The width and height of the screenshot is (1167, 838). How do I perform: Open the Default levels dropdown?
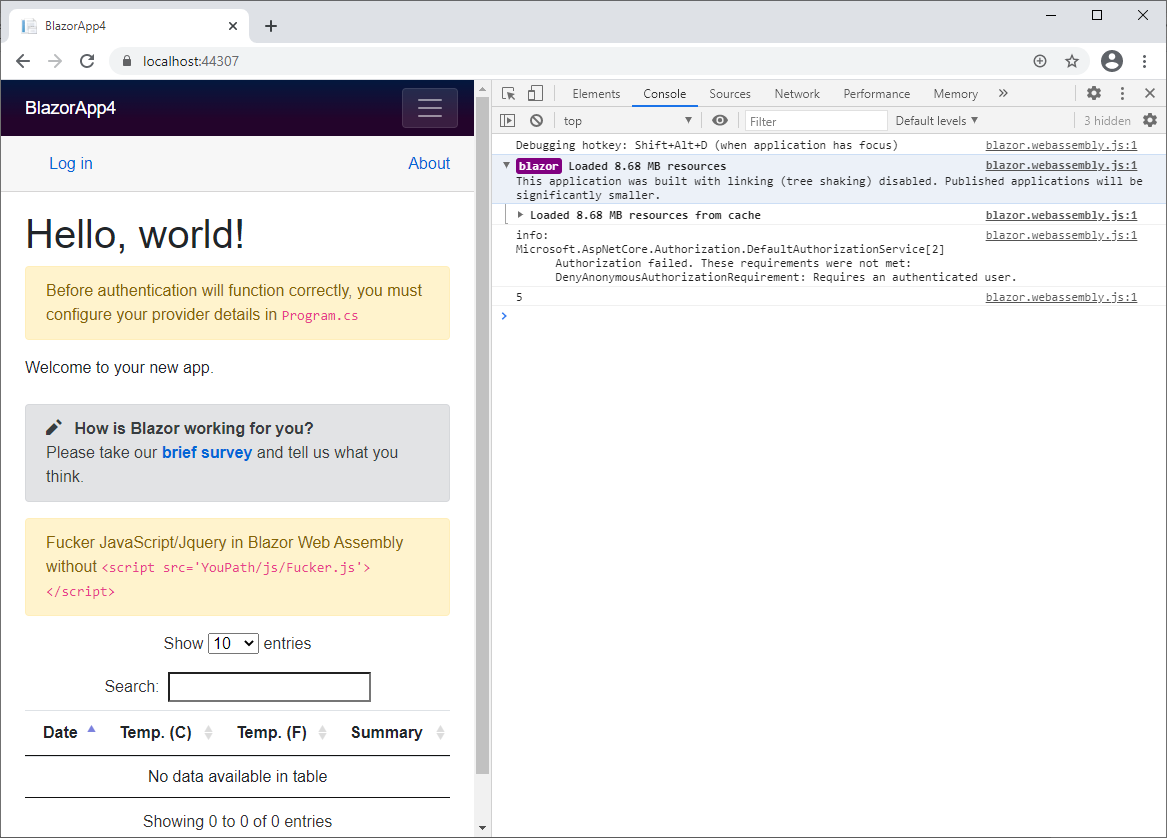(x=936, y=121)
